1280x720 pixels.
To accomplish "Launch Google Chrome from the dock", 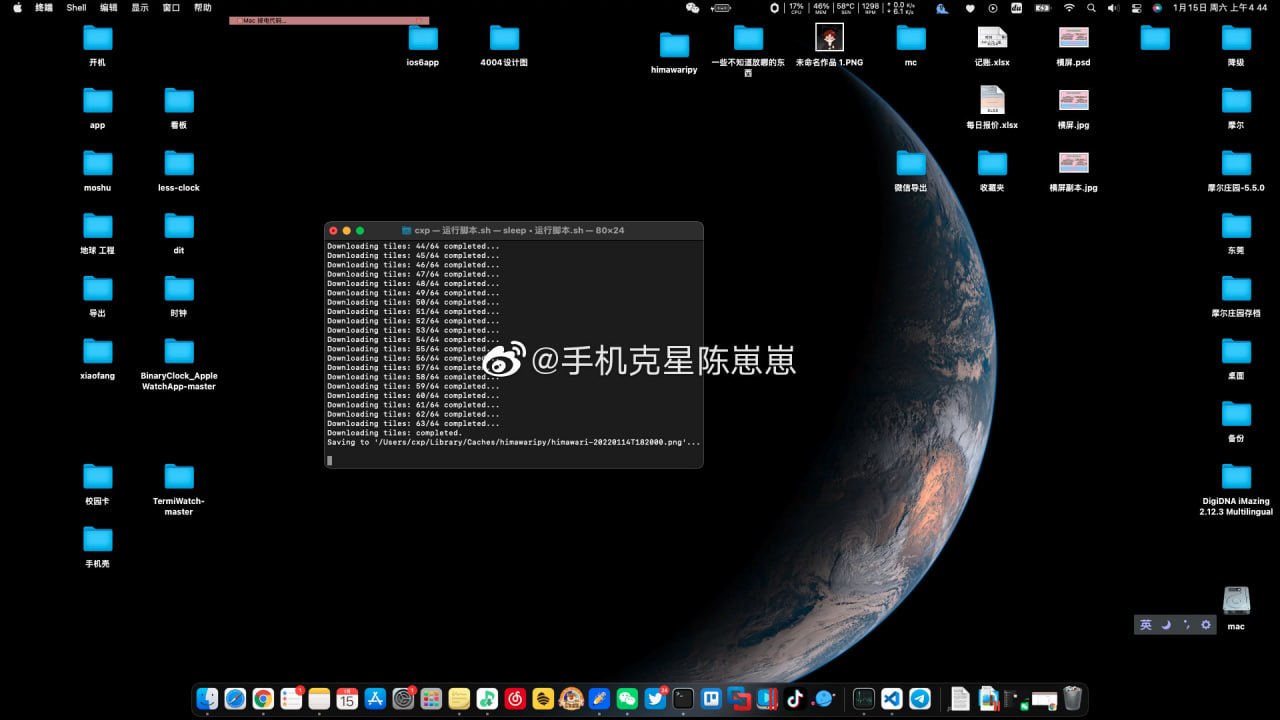I will [263, 699].
